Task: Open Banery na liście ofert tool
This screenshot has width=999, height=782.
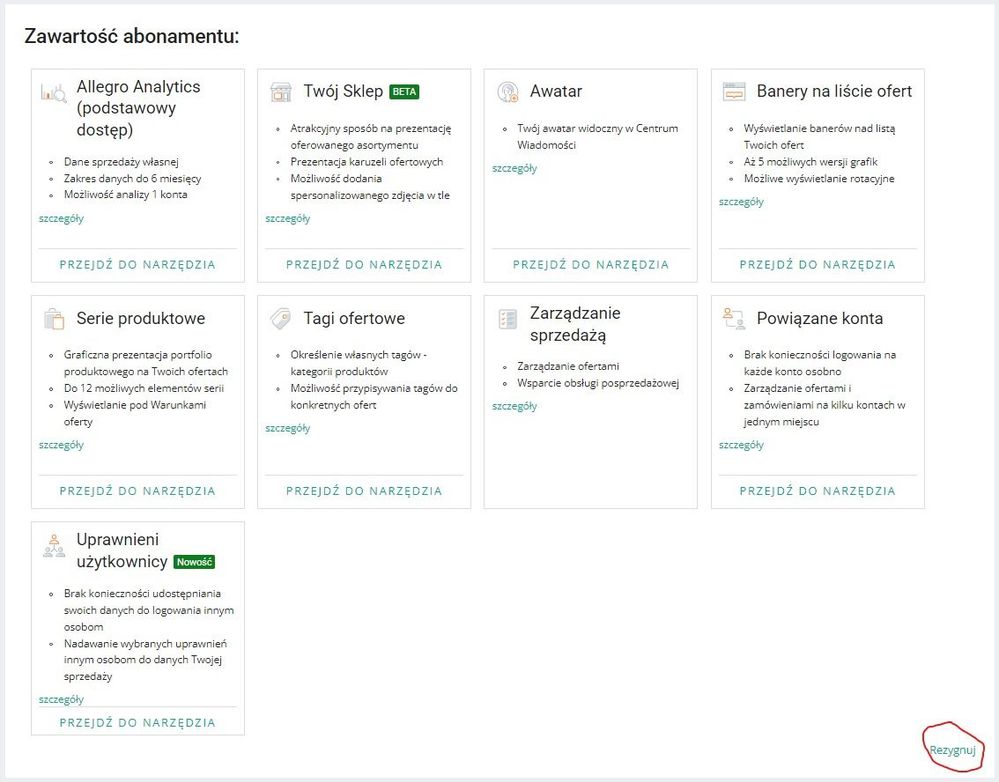Action: 817,265
